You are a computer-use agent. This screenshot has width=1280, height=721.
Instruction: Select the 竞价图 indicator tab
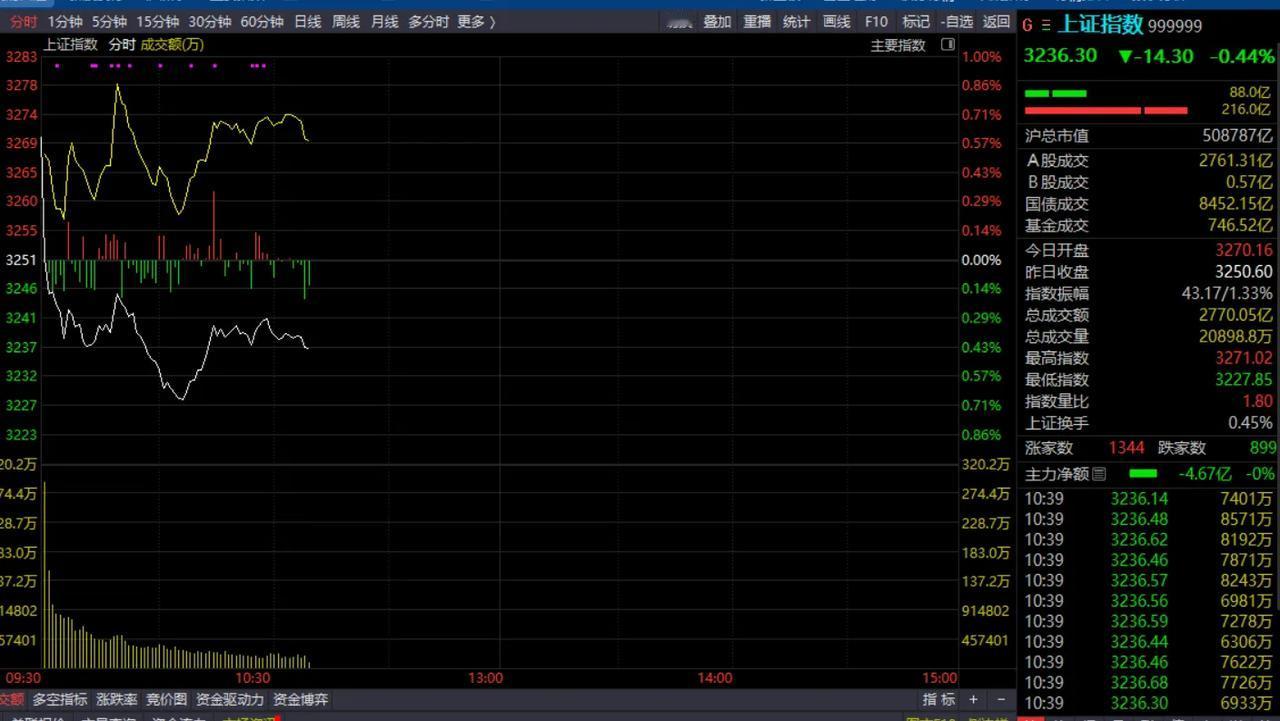pyautogui.click(x=166, y=700)
